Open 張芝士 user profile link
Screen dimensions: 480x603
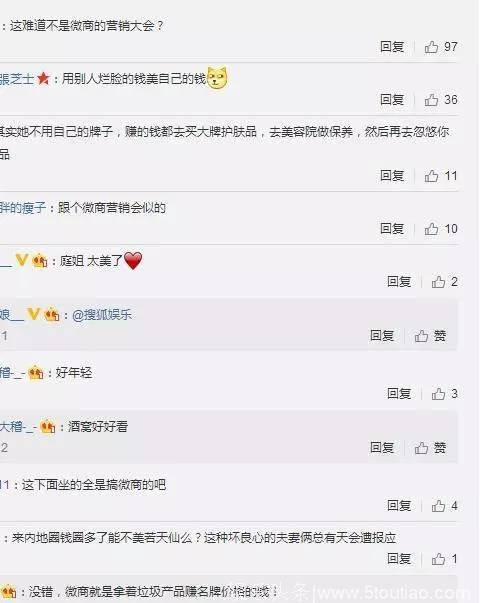[x=17, y=79]
